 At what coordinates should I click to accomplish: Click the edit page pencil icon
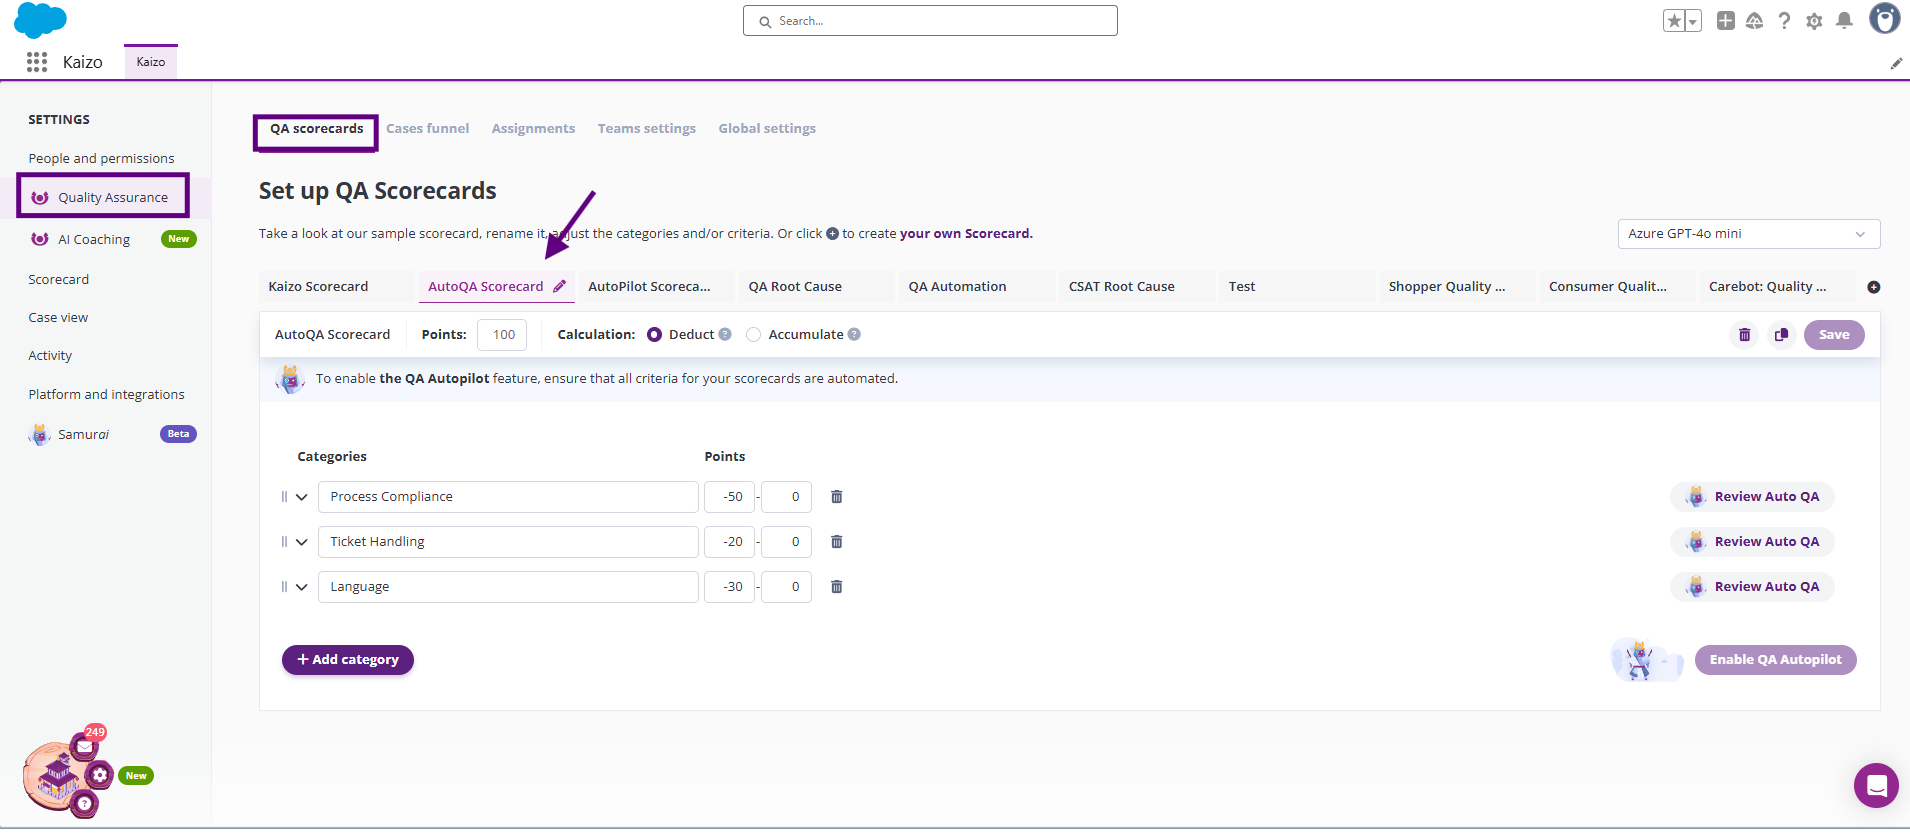point(1896,63)
